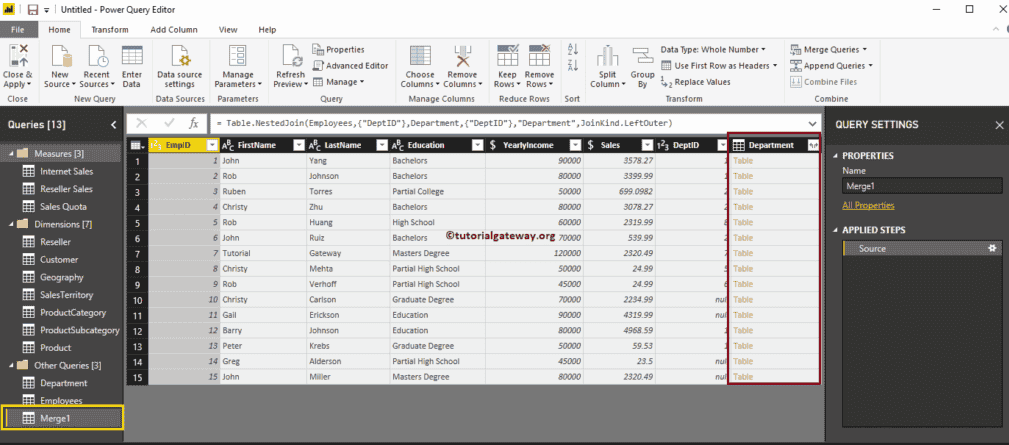Collapse the Properties section
1009x445 pixels.
point(837,156)
